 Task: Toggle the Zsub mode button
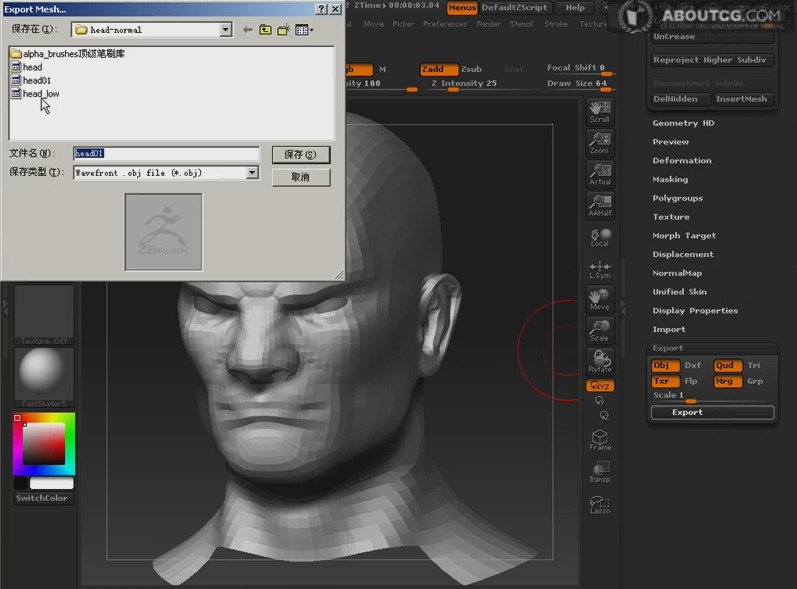pos(472,69)
